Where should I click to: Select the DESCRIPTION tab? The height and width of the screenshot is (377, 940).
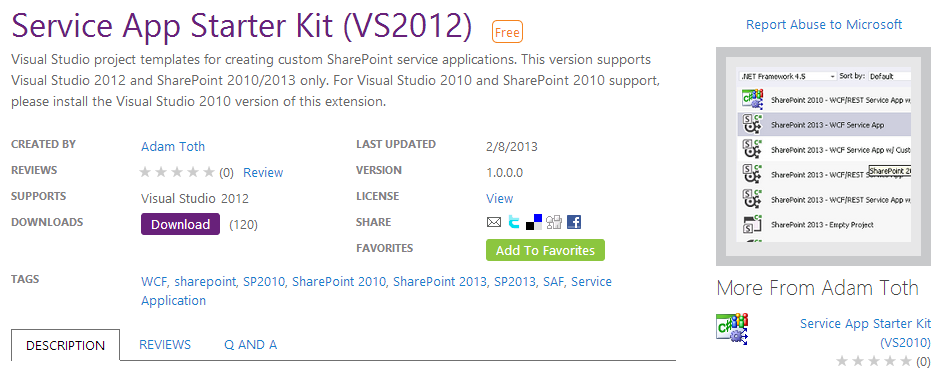pyautogui.click(x=65, y=345)
